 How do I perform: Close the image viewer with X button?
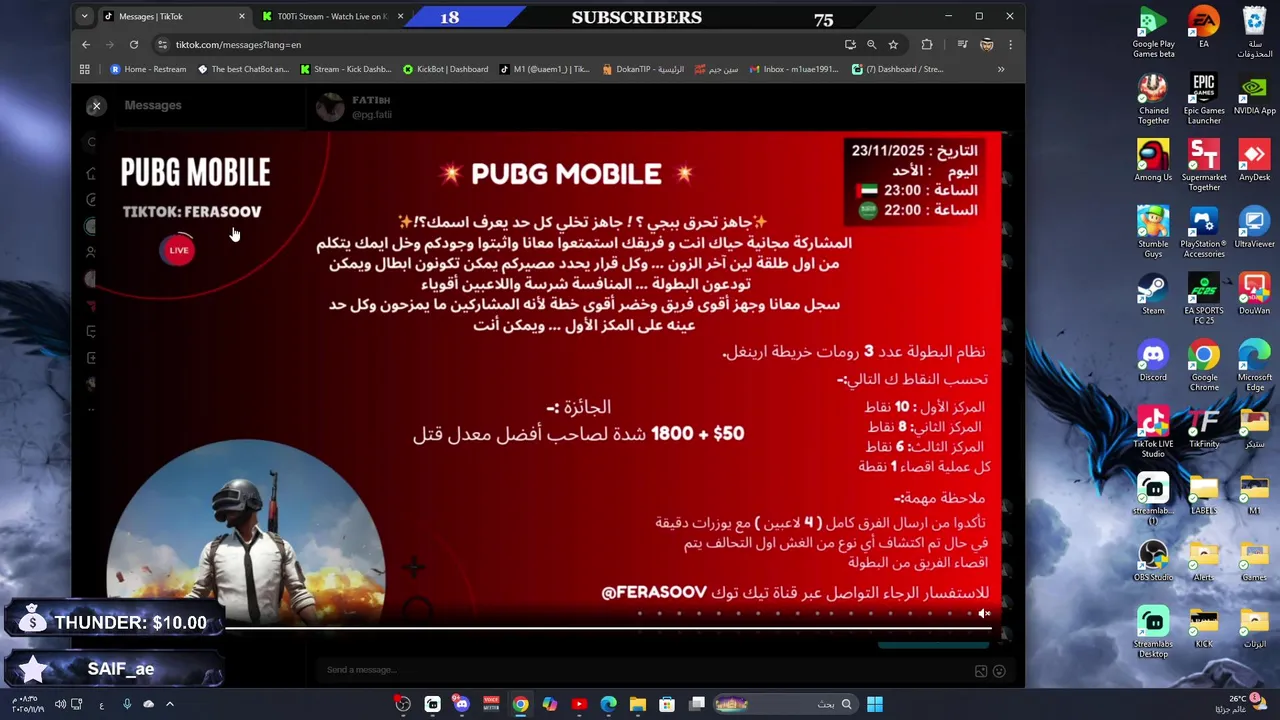point(96,106)
